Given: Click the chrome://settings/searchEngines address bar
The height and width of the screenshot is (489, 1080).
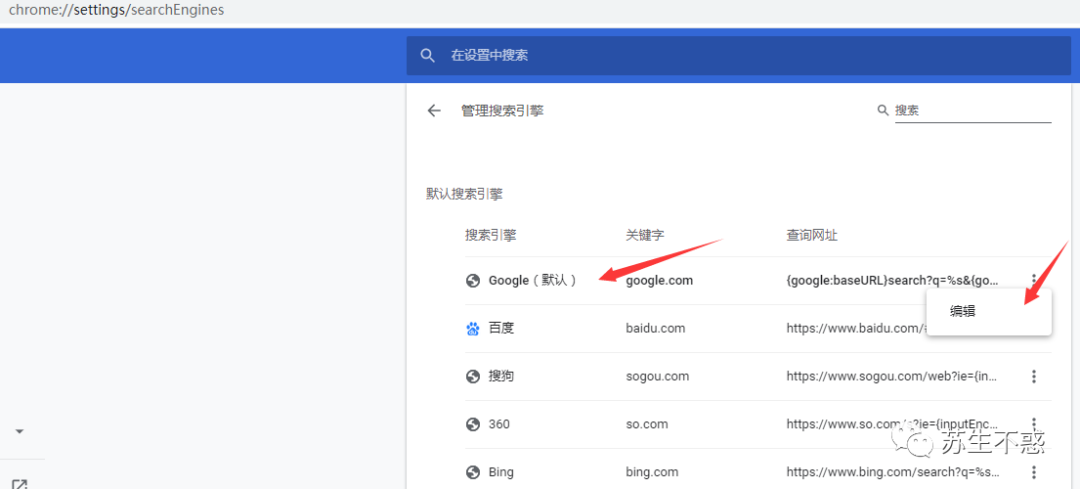Looking at the screenshot, I should tap(116, 11).
